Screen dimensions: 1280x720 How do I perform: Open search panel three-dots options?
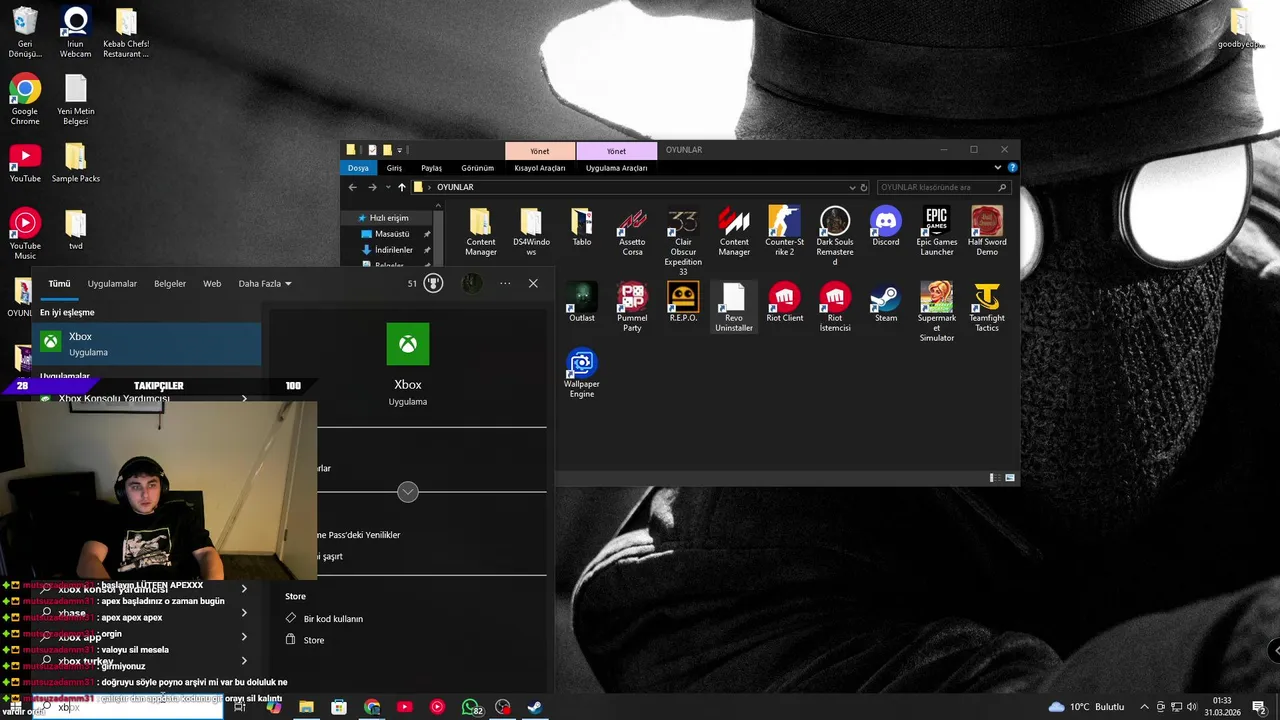point(505,283)
